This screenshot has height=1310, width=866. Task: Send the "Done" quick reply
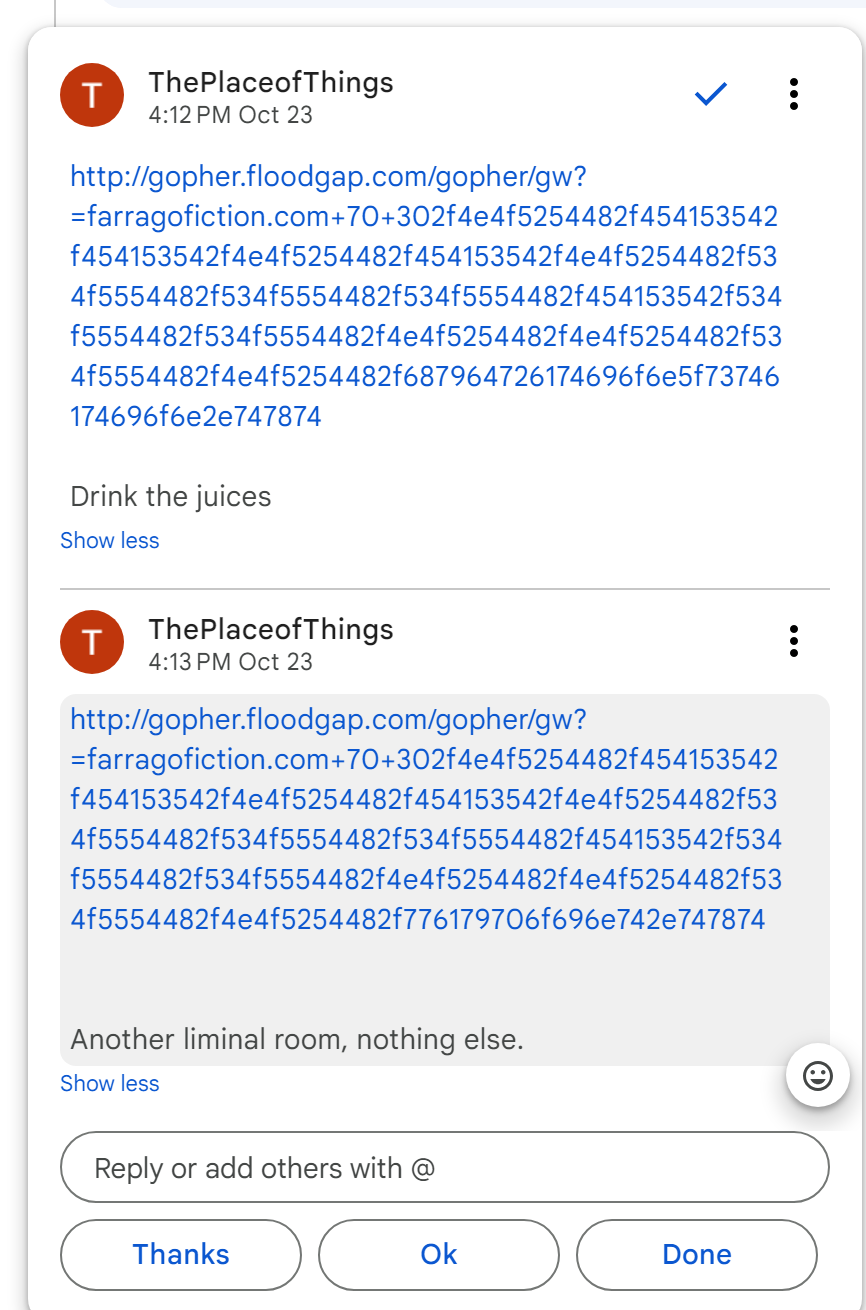pyautogui.click(x=696, y=1255)
